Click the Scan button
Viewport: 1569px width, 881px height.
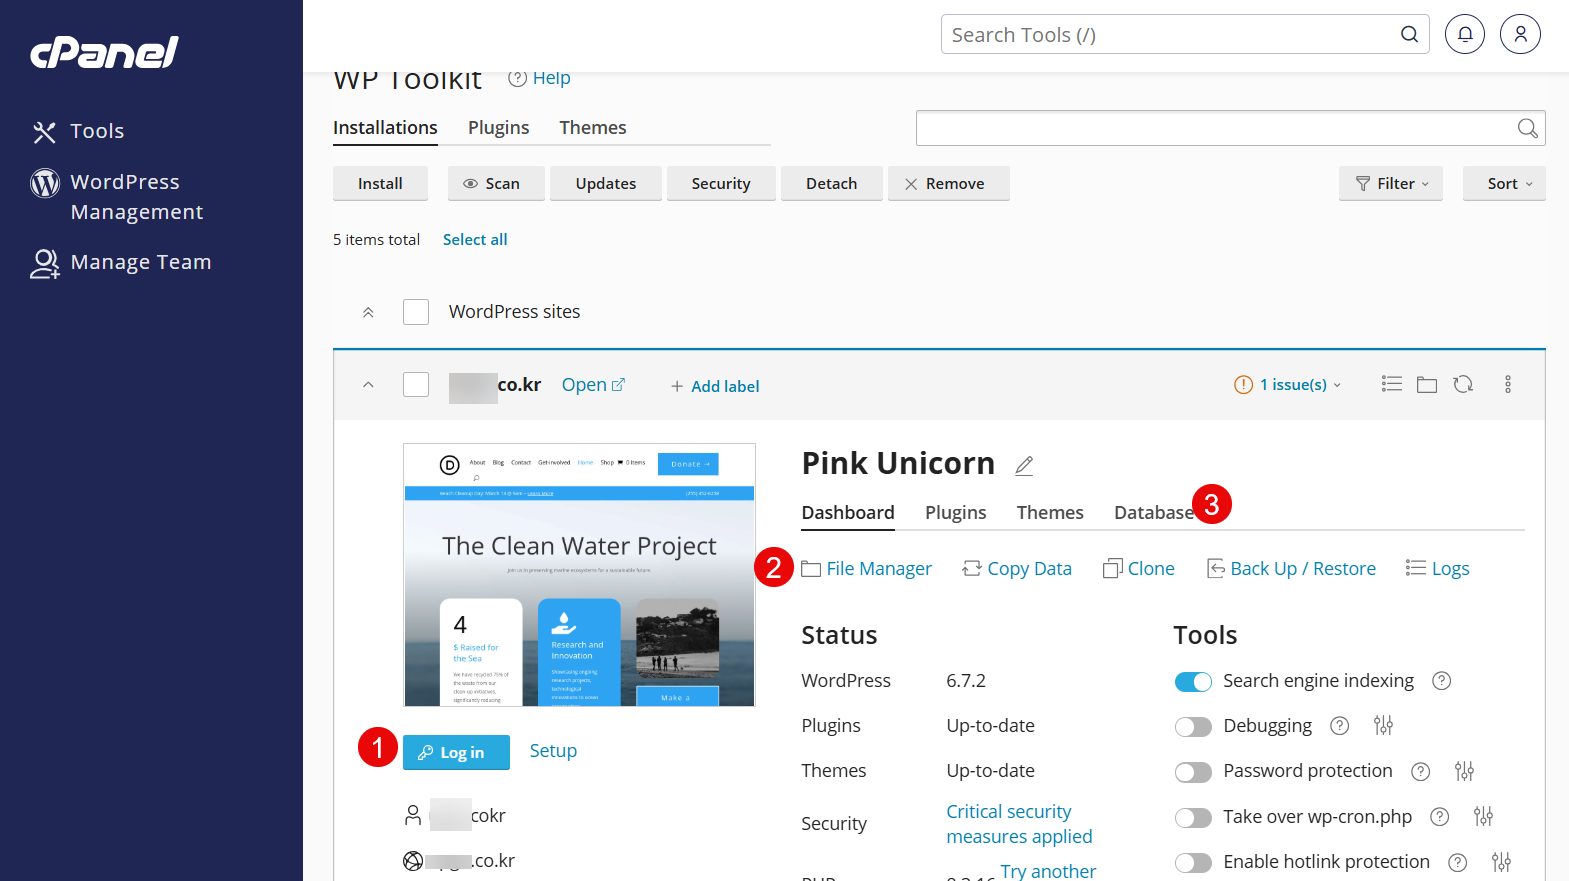(496, 184)
